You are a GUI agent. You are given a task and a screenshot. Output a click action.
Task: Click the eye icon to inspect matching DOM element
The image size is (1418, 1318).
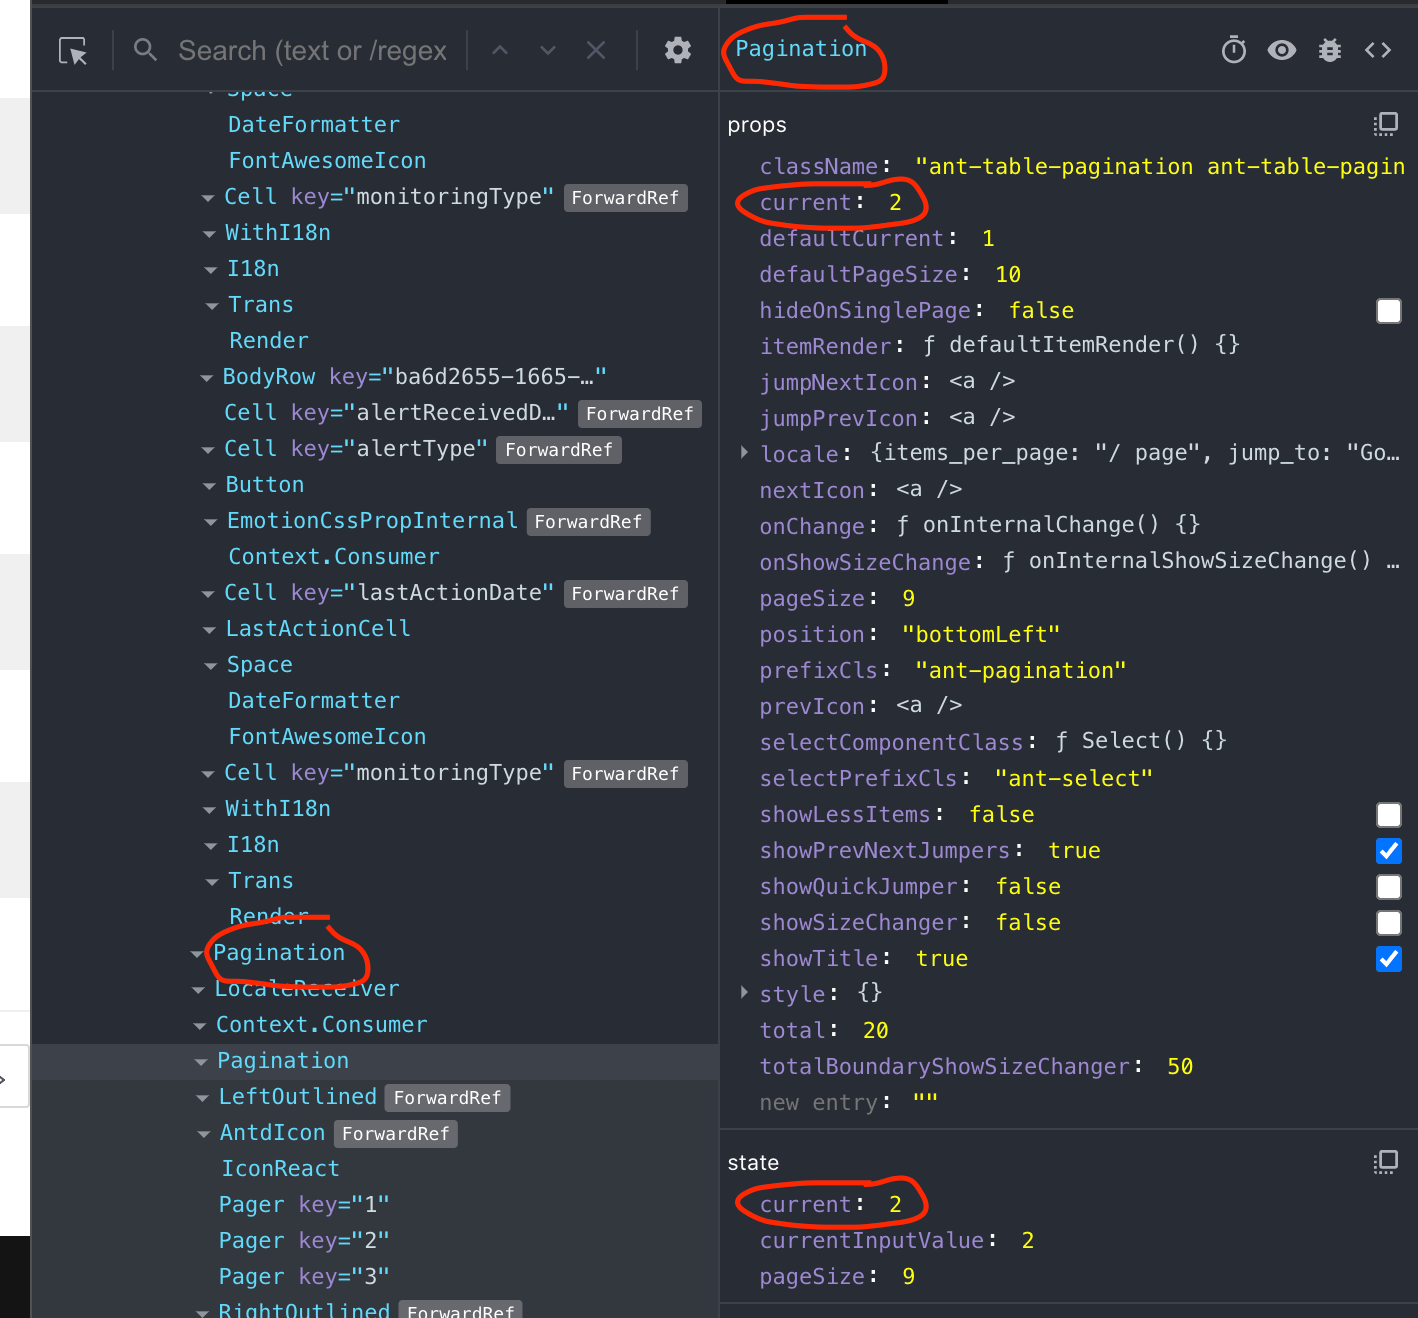pyautogui.click(x=1281, y=50)
